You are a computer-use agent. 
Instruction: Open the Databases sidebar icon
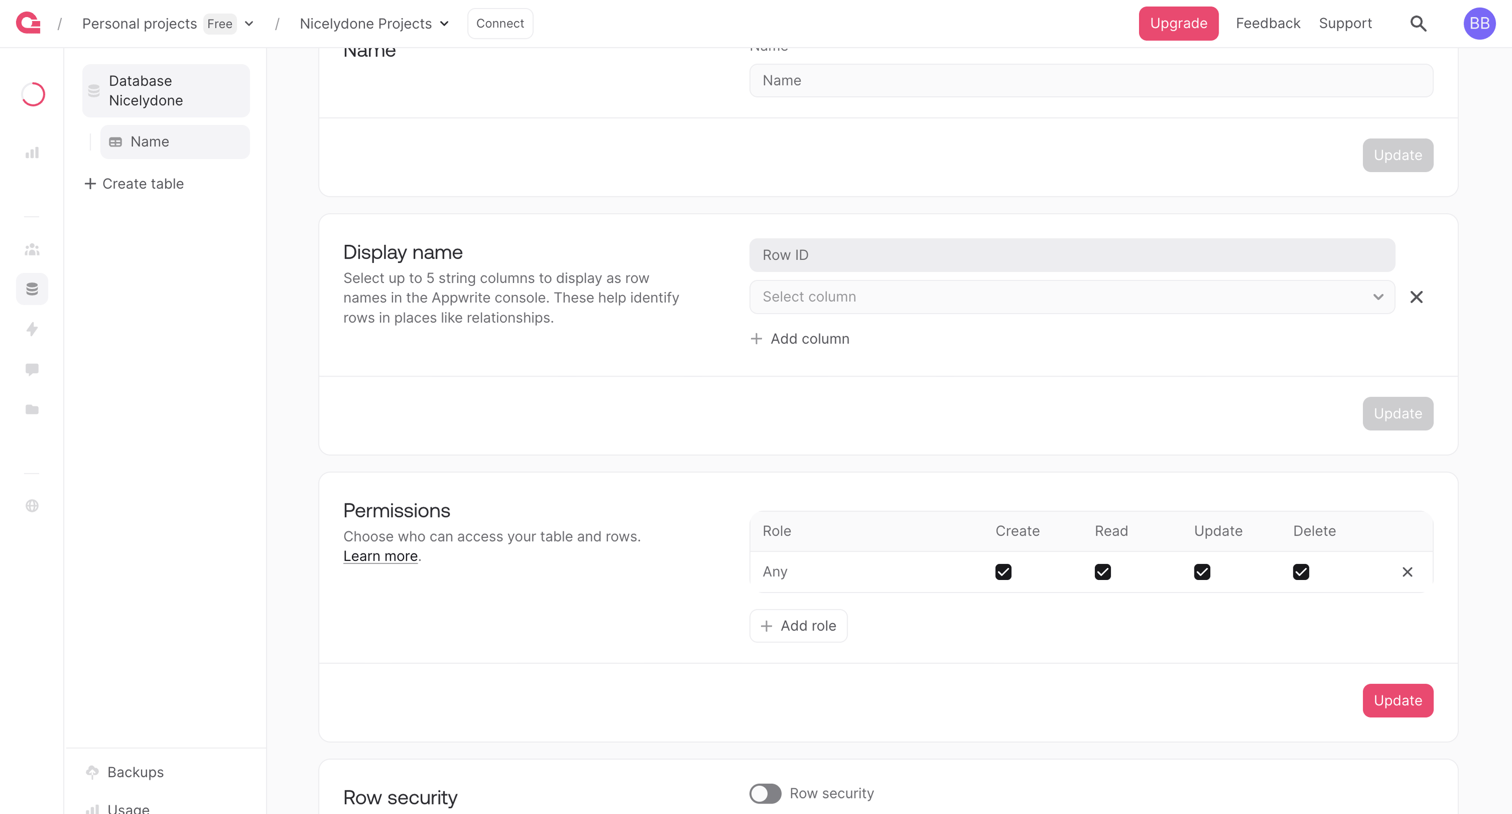tap(32, 289)
